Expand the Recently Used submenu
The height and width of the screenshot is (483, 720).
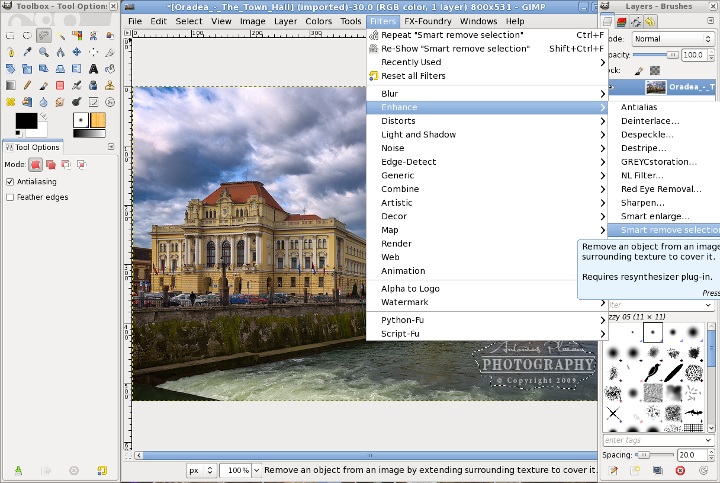pos(487,62)
